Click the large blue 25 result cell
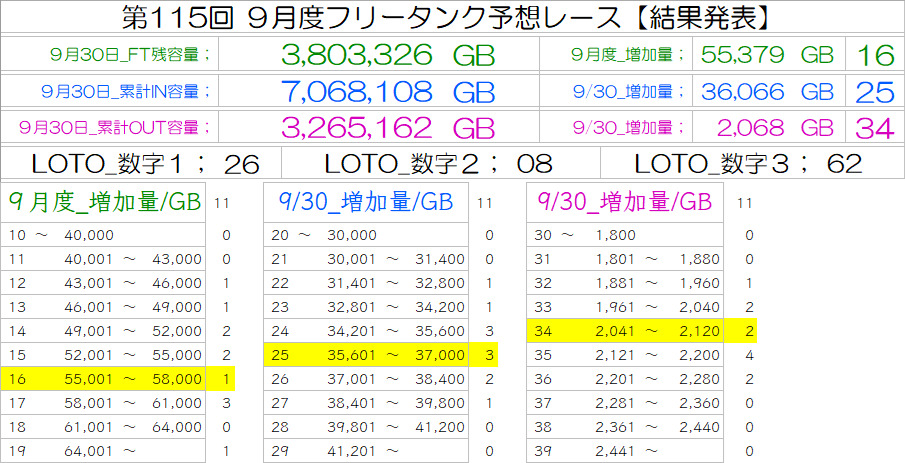 click(875, 92)
